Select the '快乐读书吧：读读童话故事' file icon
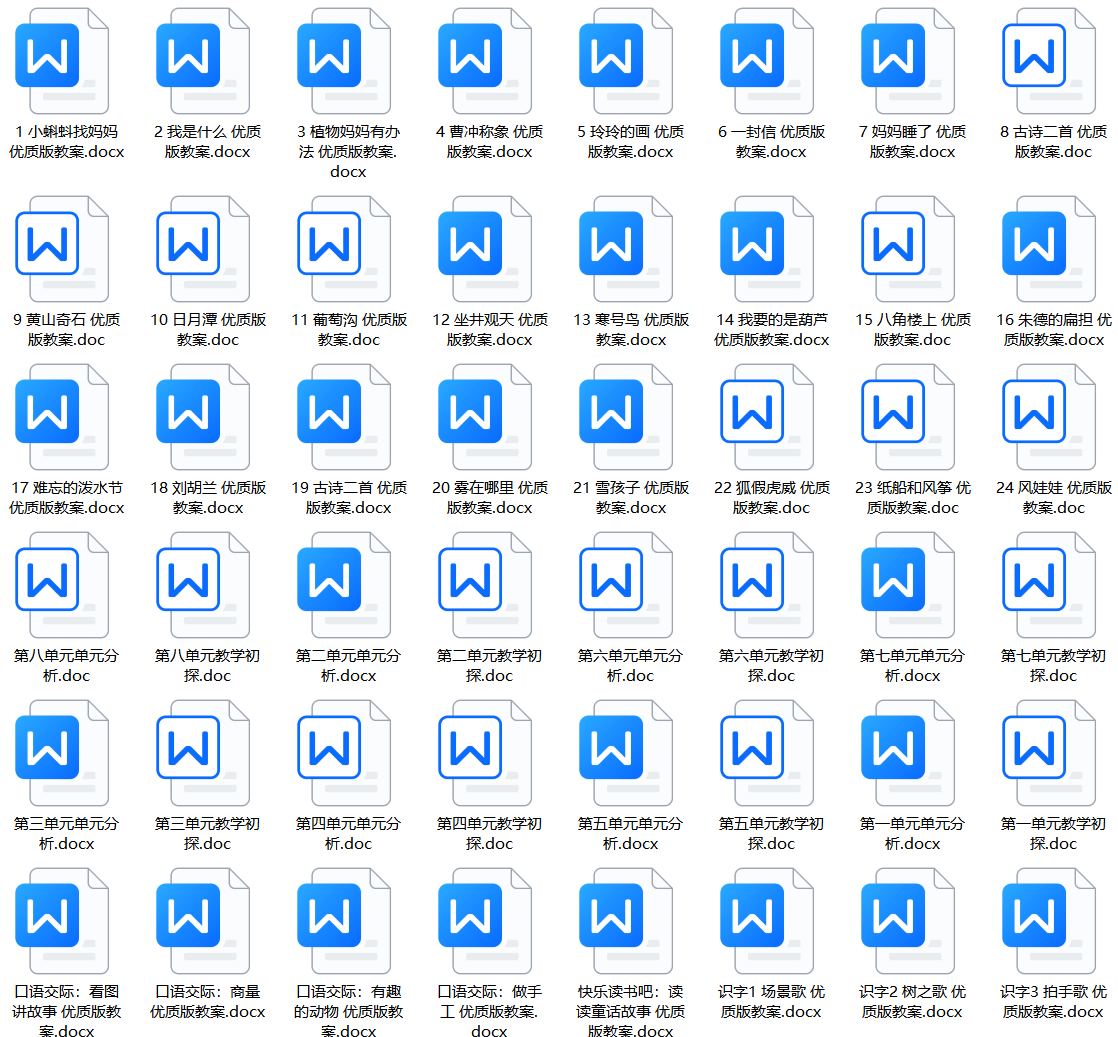 627,921
